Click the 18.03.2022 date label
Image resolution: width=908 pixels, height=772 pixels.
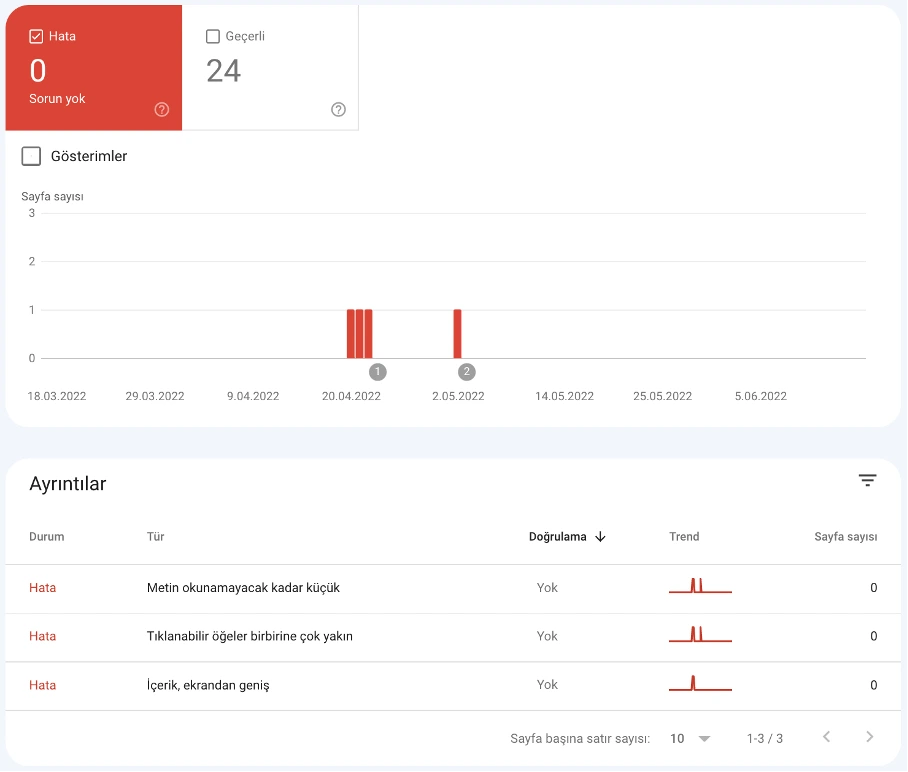pyautogui.click(x=57, y=396)
